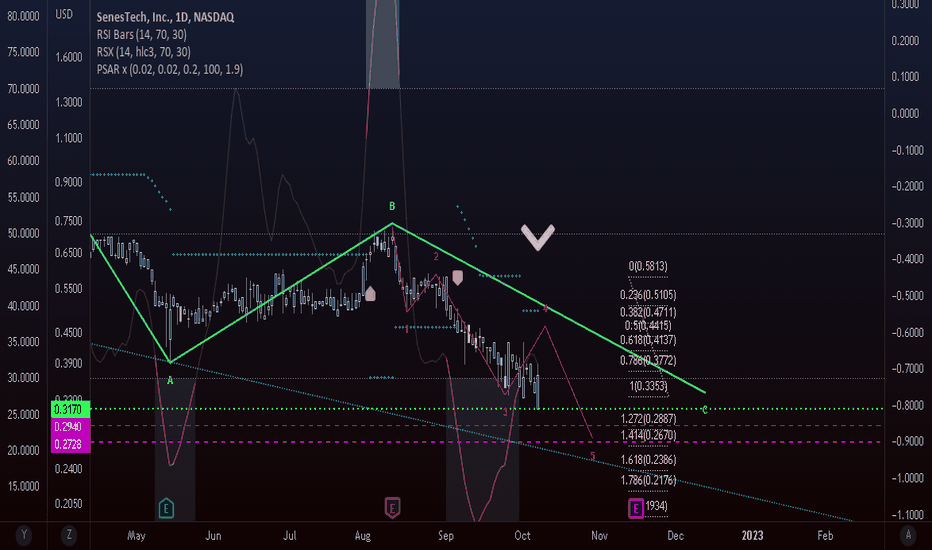Click Jul on the time axis
Viewport: 932px width, 550px height.
point(289,535)
